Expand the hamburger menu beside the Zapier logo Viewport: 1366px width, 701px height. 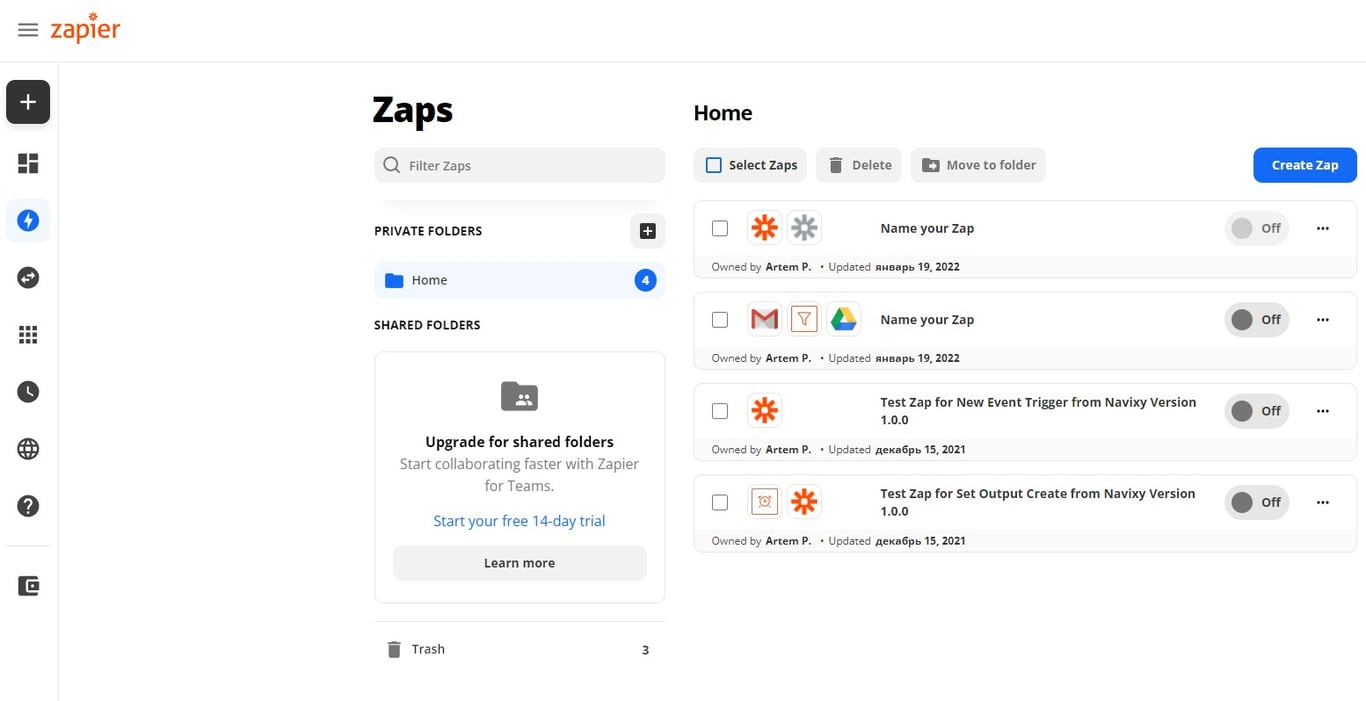[28, 29]
